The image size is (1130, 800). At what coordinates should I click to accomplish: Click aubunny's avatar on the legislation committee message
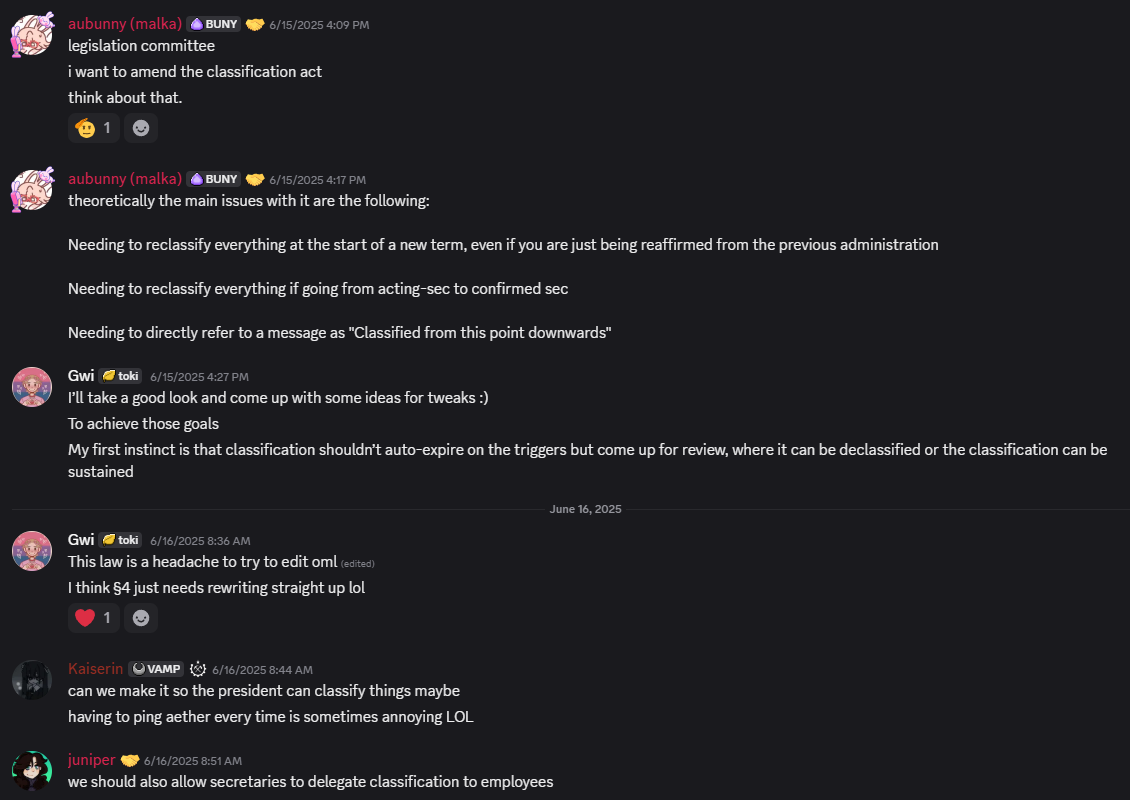coord(32,34)
